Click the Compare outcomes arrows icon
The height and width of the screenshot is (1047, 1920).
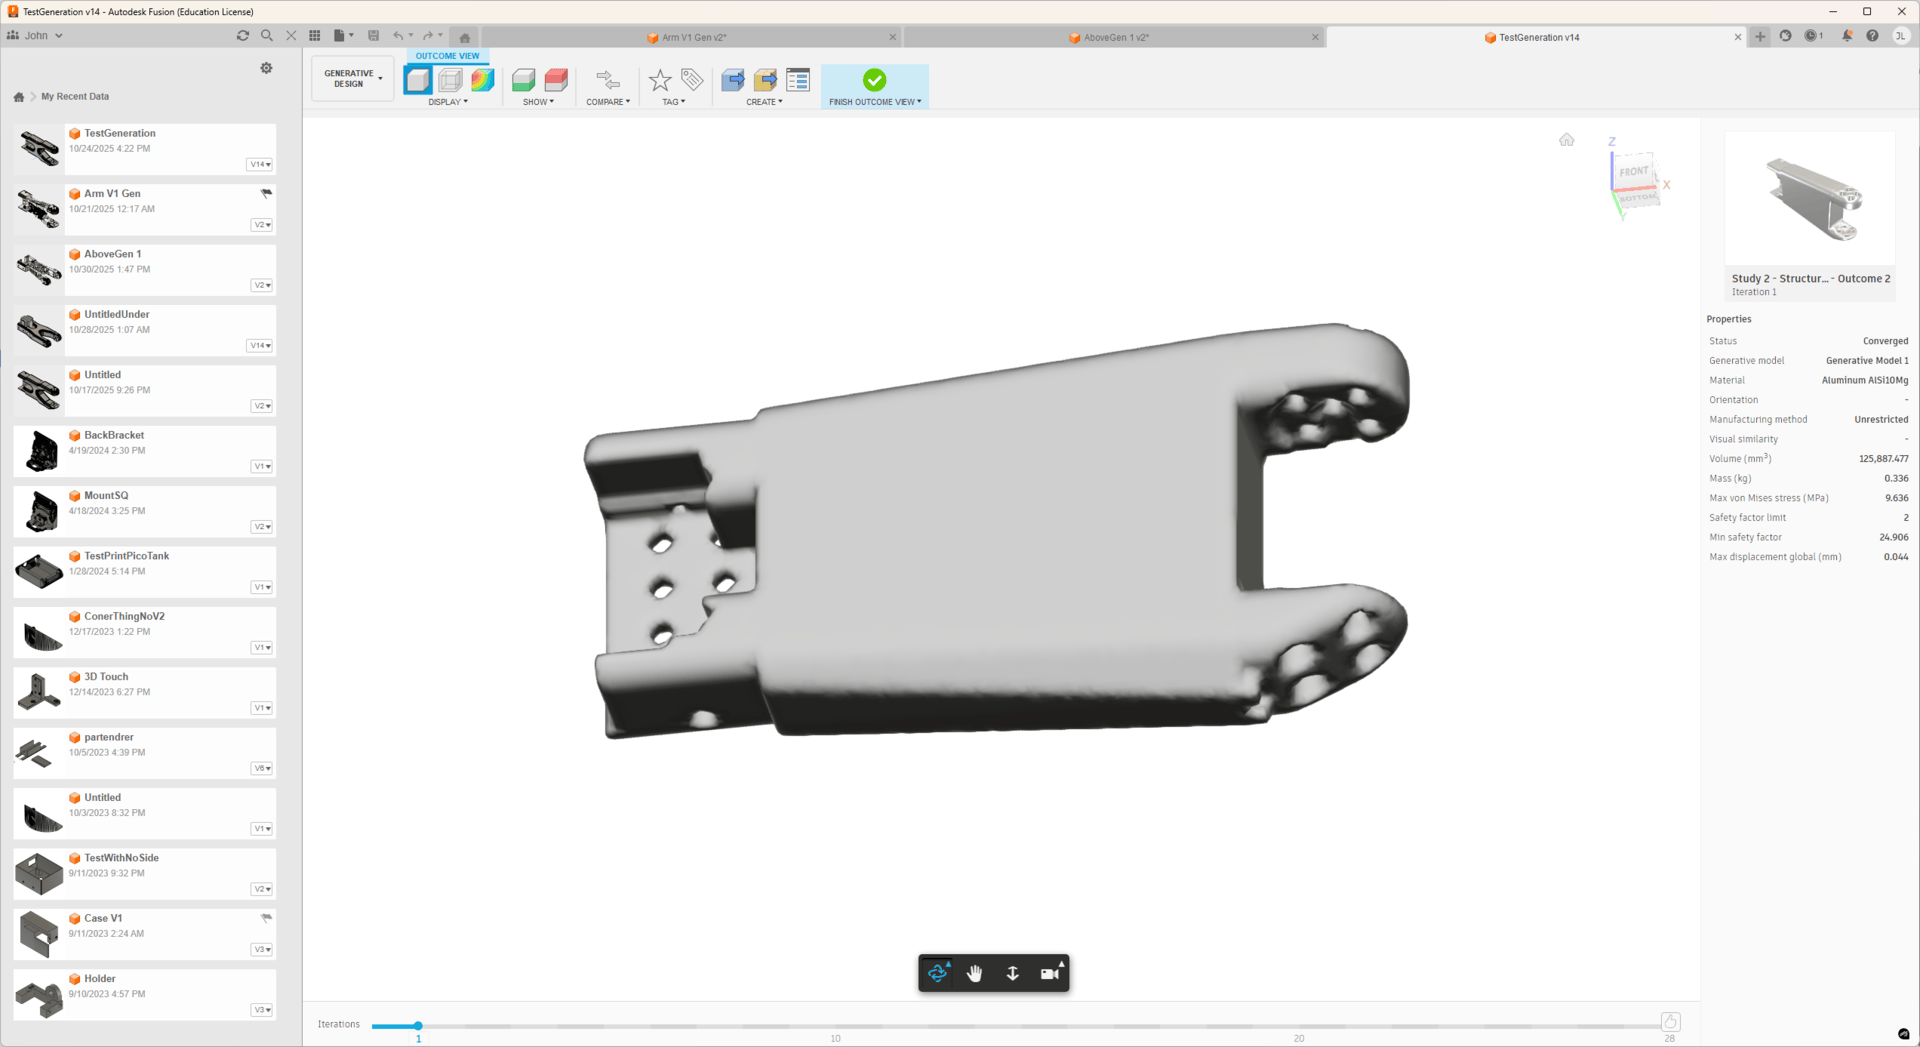click(x=607, y=80)
